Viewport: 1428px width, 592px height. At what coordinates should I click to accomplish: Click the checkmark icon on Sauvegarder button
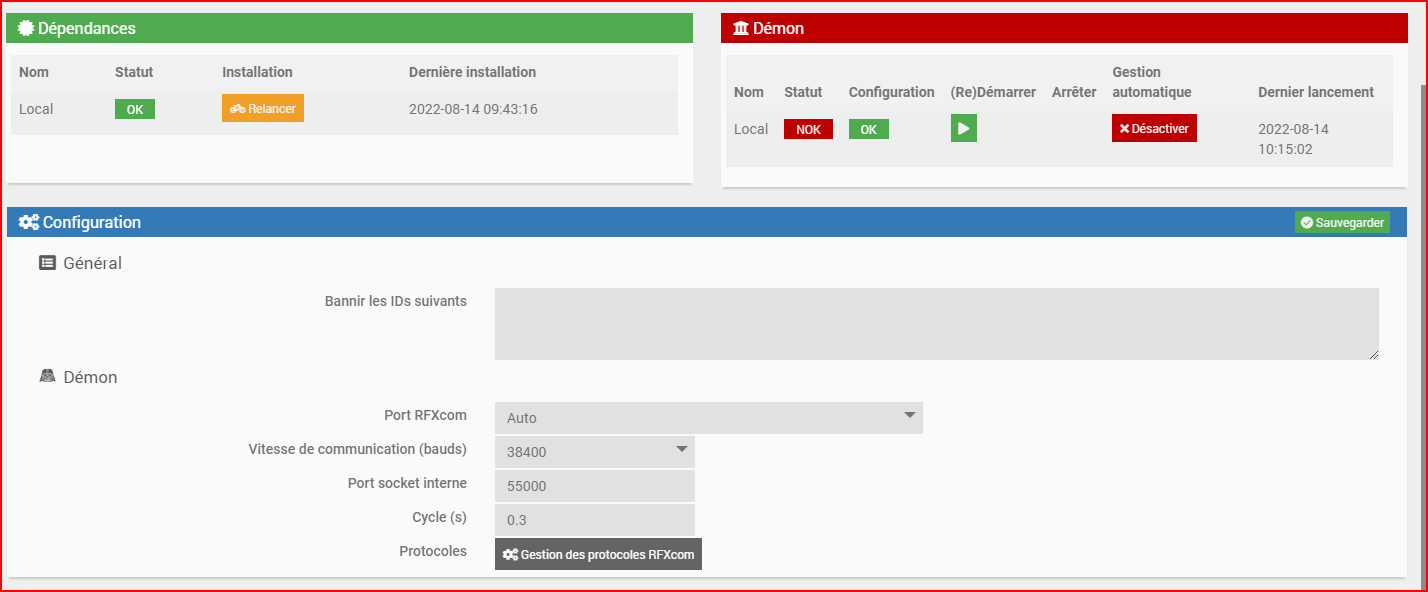(1307, 222)
